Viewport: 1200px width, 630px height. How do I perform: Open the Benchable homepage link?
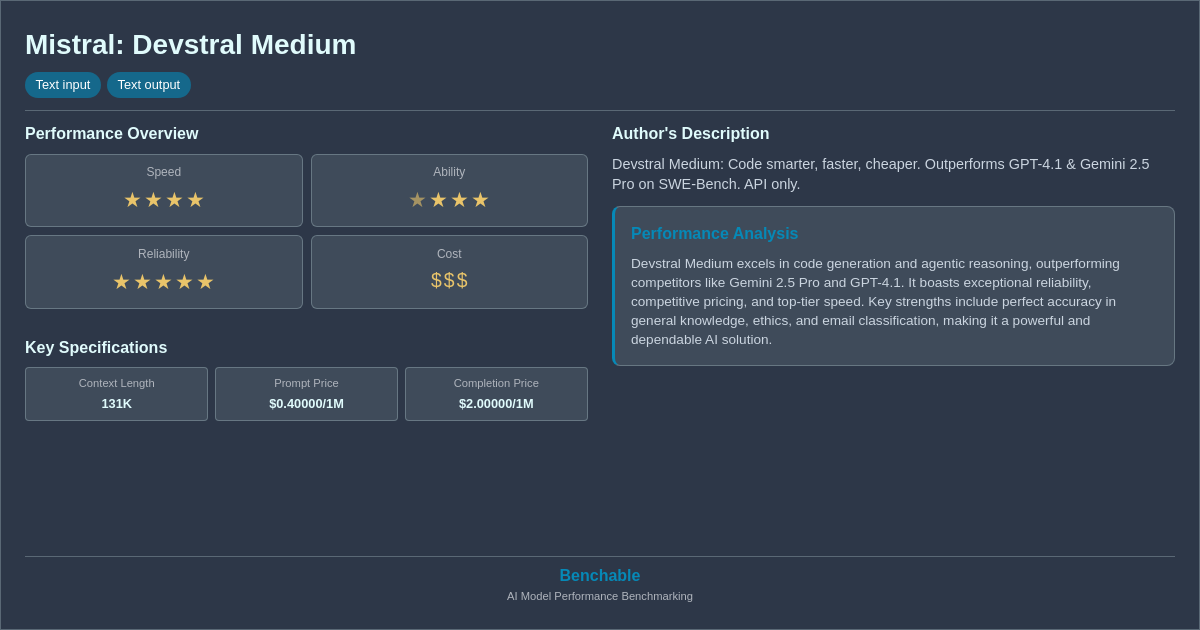tap(600, 575)
